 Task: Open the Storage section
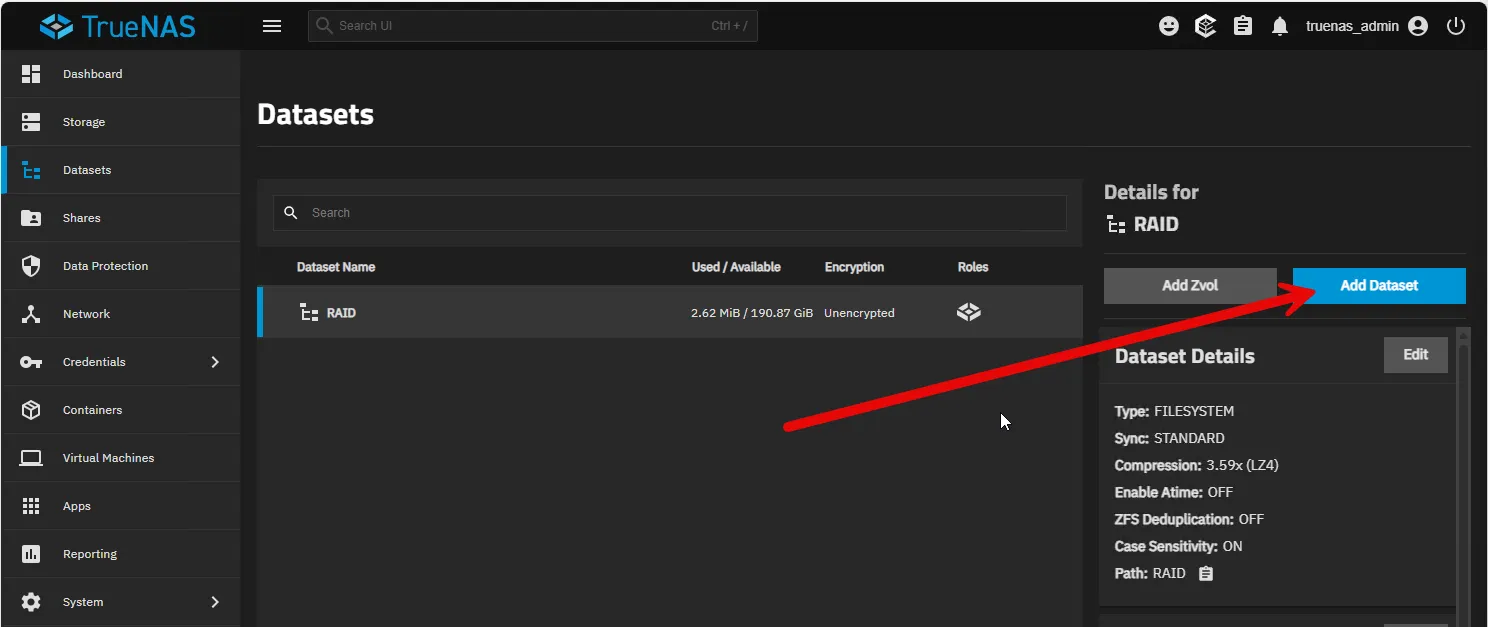coord(84,122)
